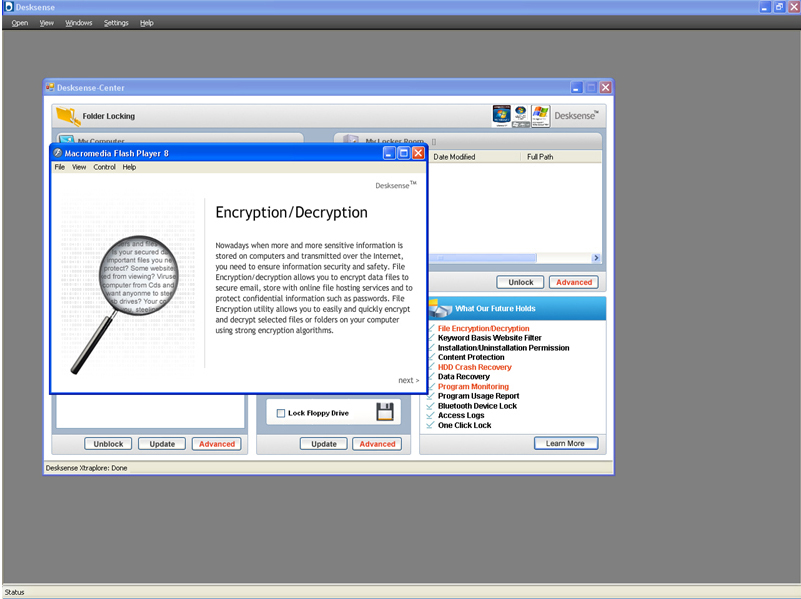This screenshot has height=599, width=801.
Task: Open the View menu in Desksense main window
Action: pos(46,22)
